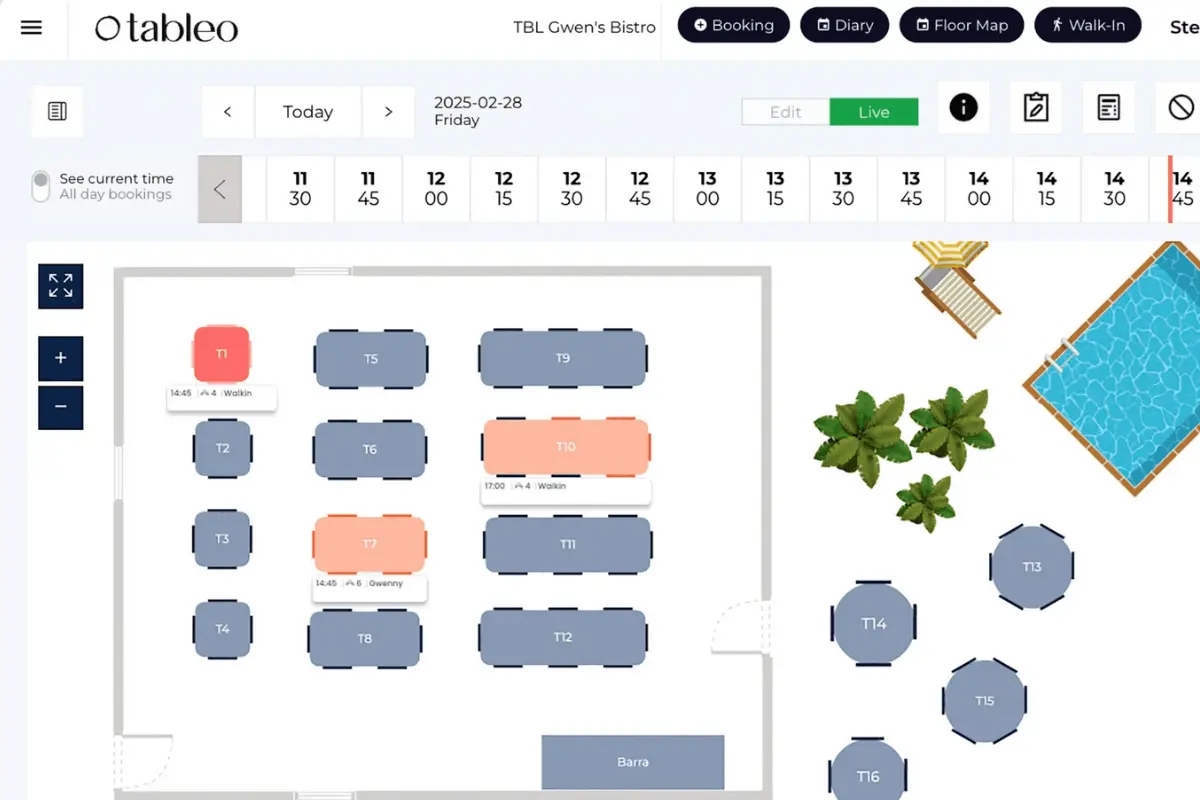The width and height of the screenshot is (1200, 800).
Task: Zoom out with minus button
Action: [60, 407]
